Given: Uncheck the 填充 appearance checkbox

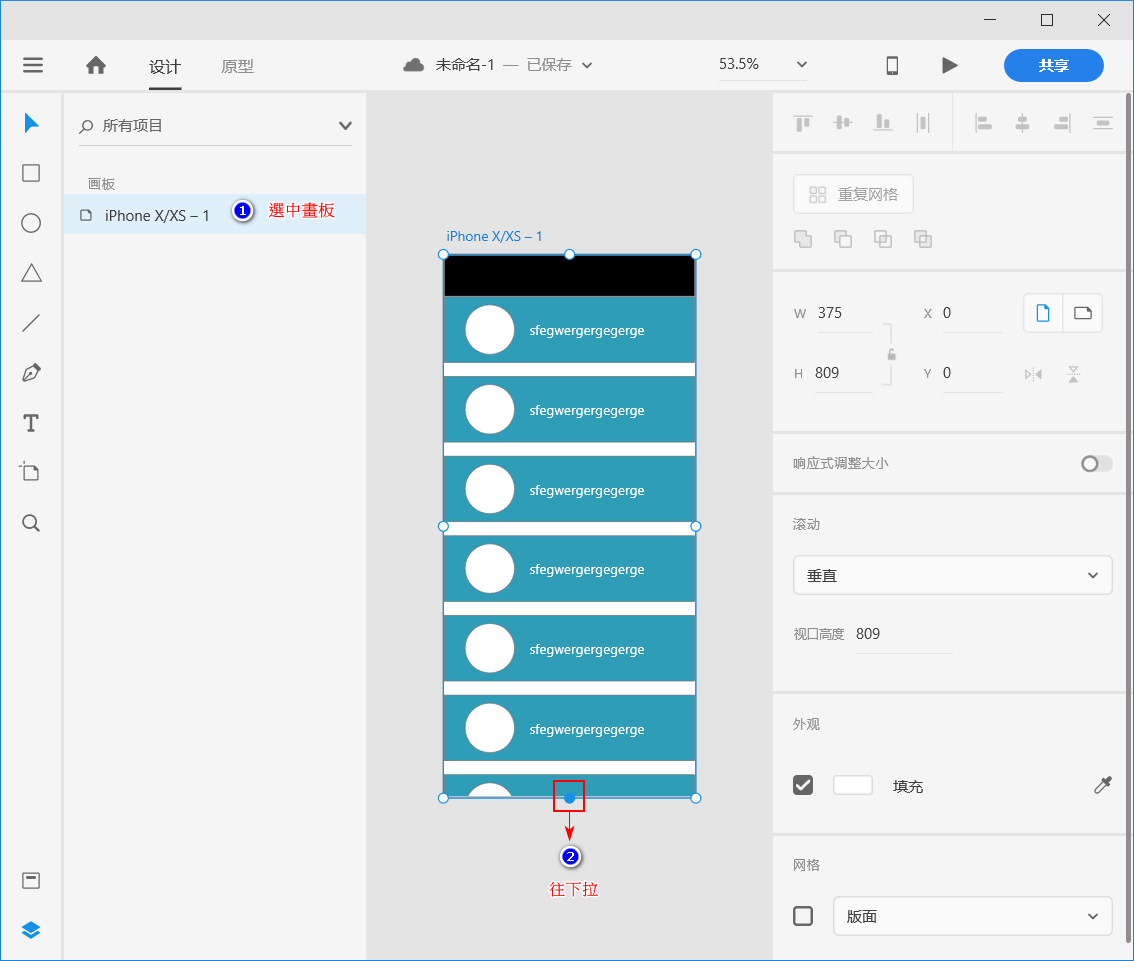Looking at the screenshot, I should [803, 785].
